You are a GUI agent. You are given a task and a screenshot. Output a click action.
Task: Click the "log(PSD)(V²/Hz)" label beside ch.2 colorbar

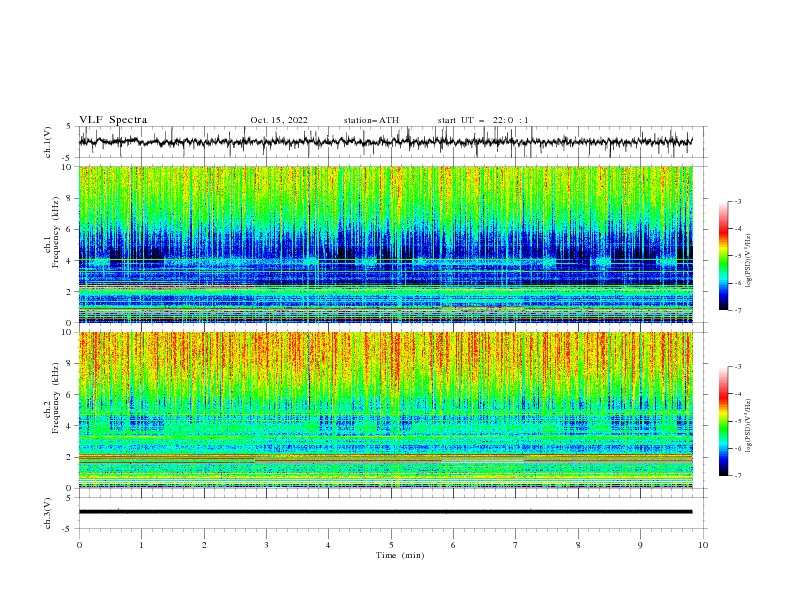(748, 425)
